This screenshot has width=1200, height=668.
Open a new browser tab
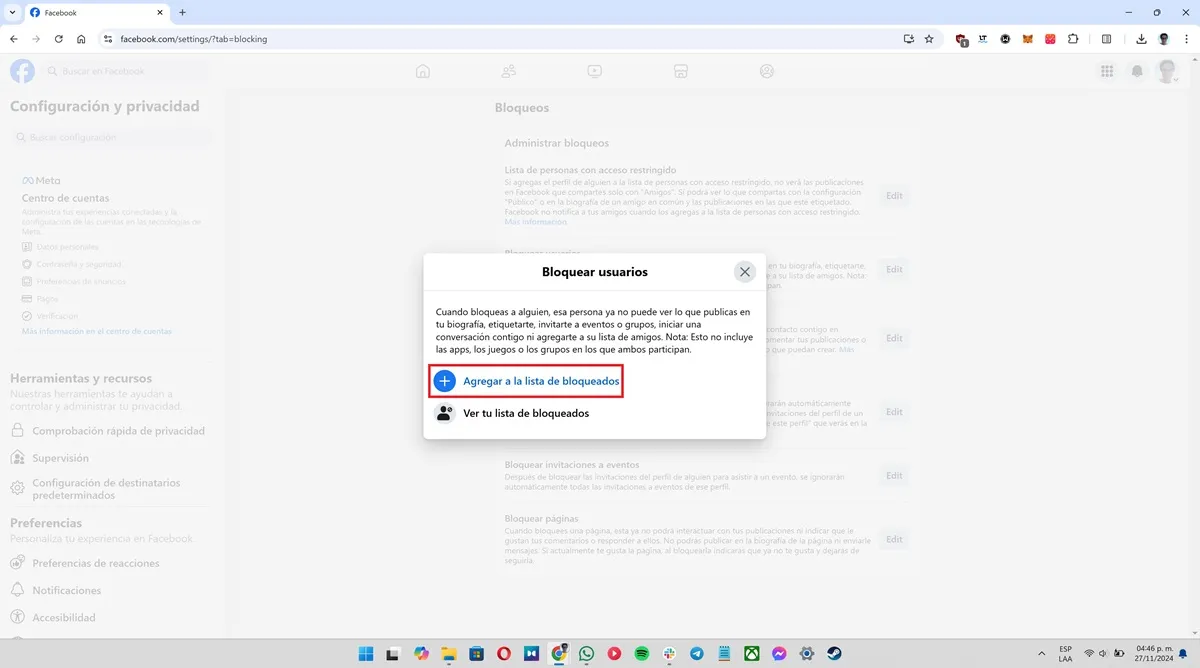[182, 12]
